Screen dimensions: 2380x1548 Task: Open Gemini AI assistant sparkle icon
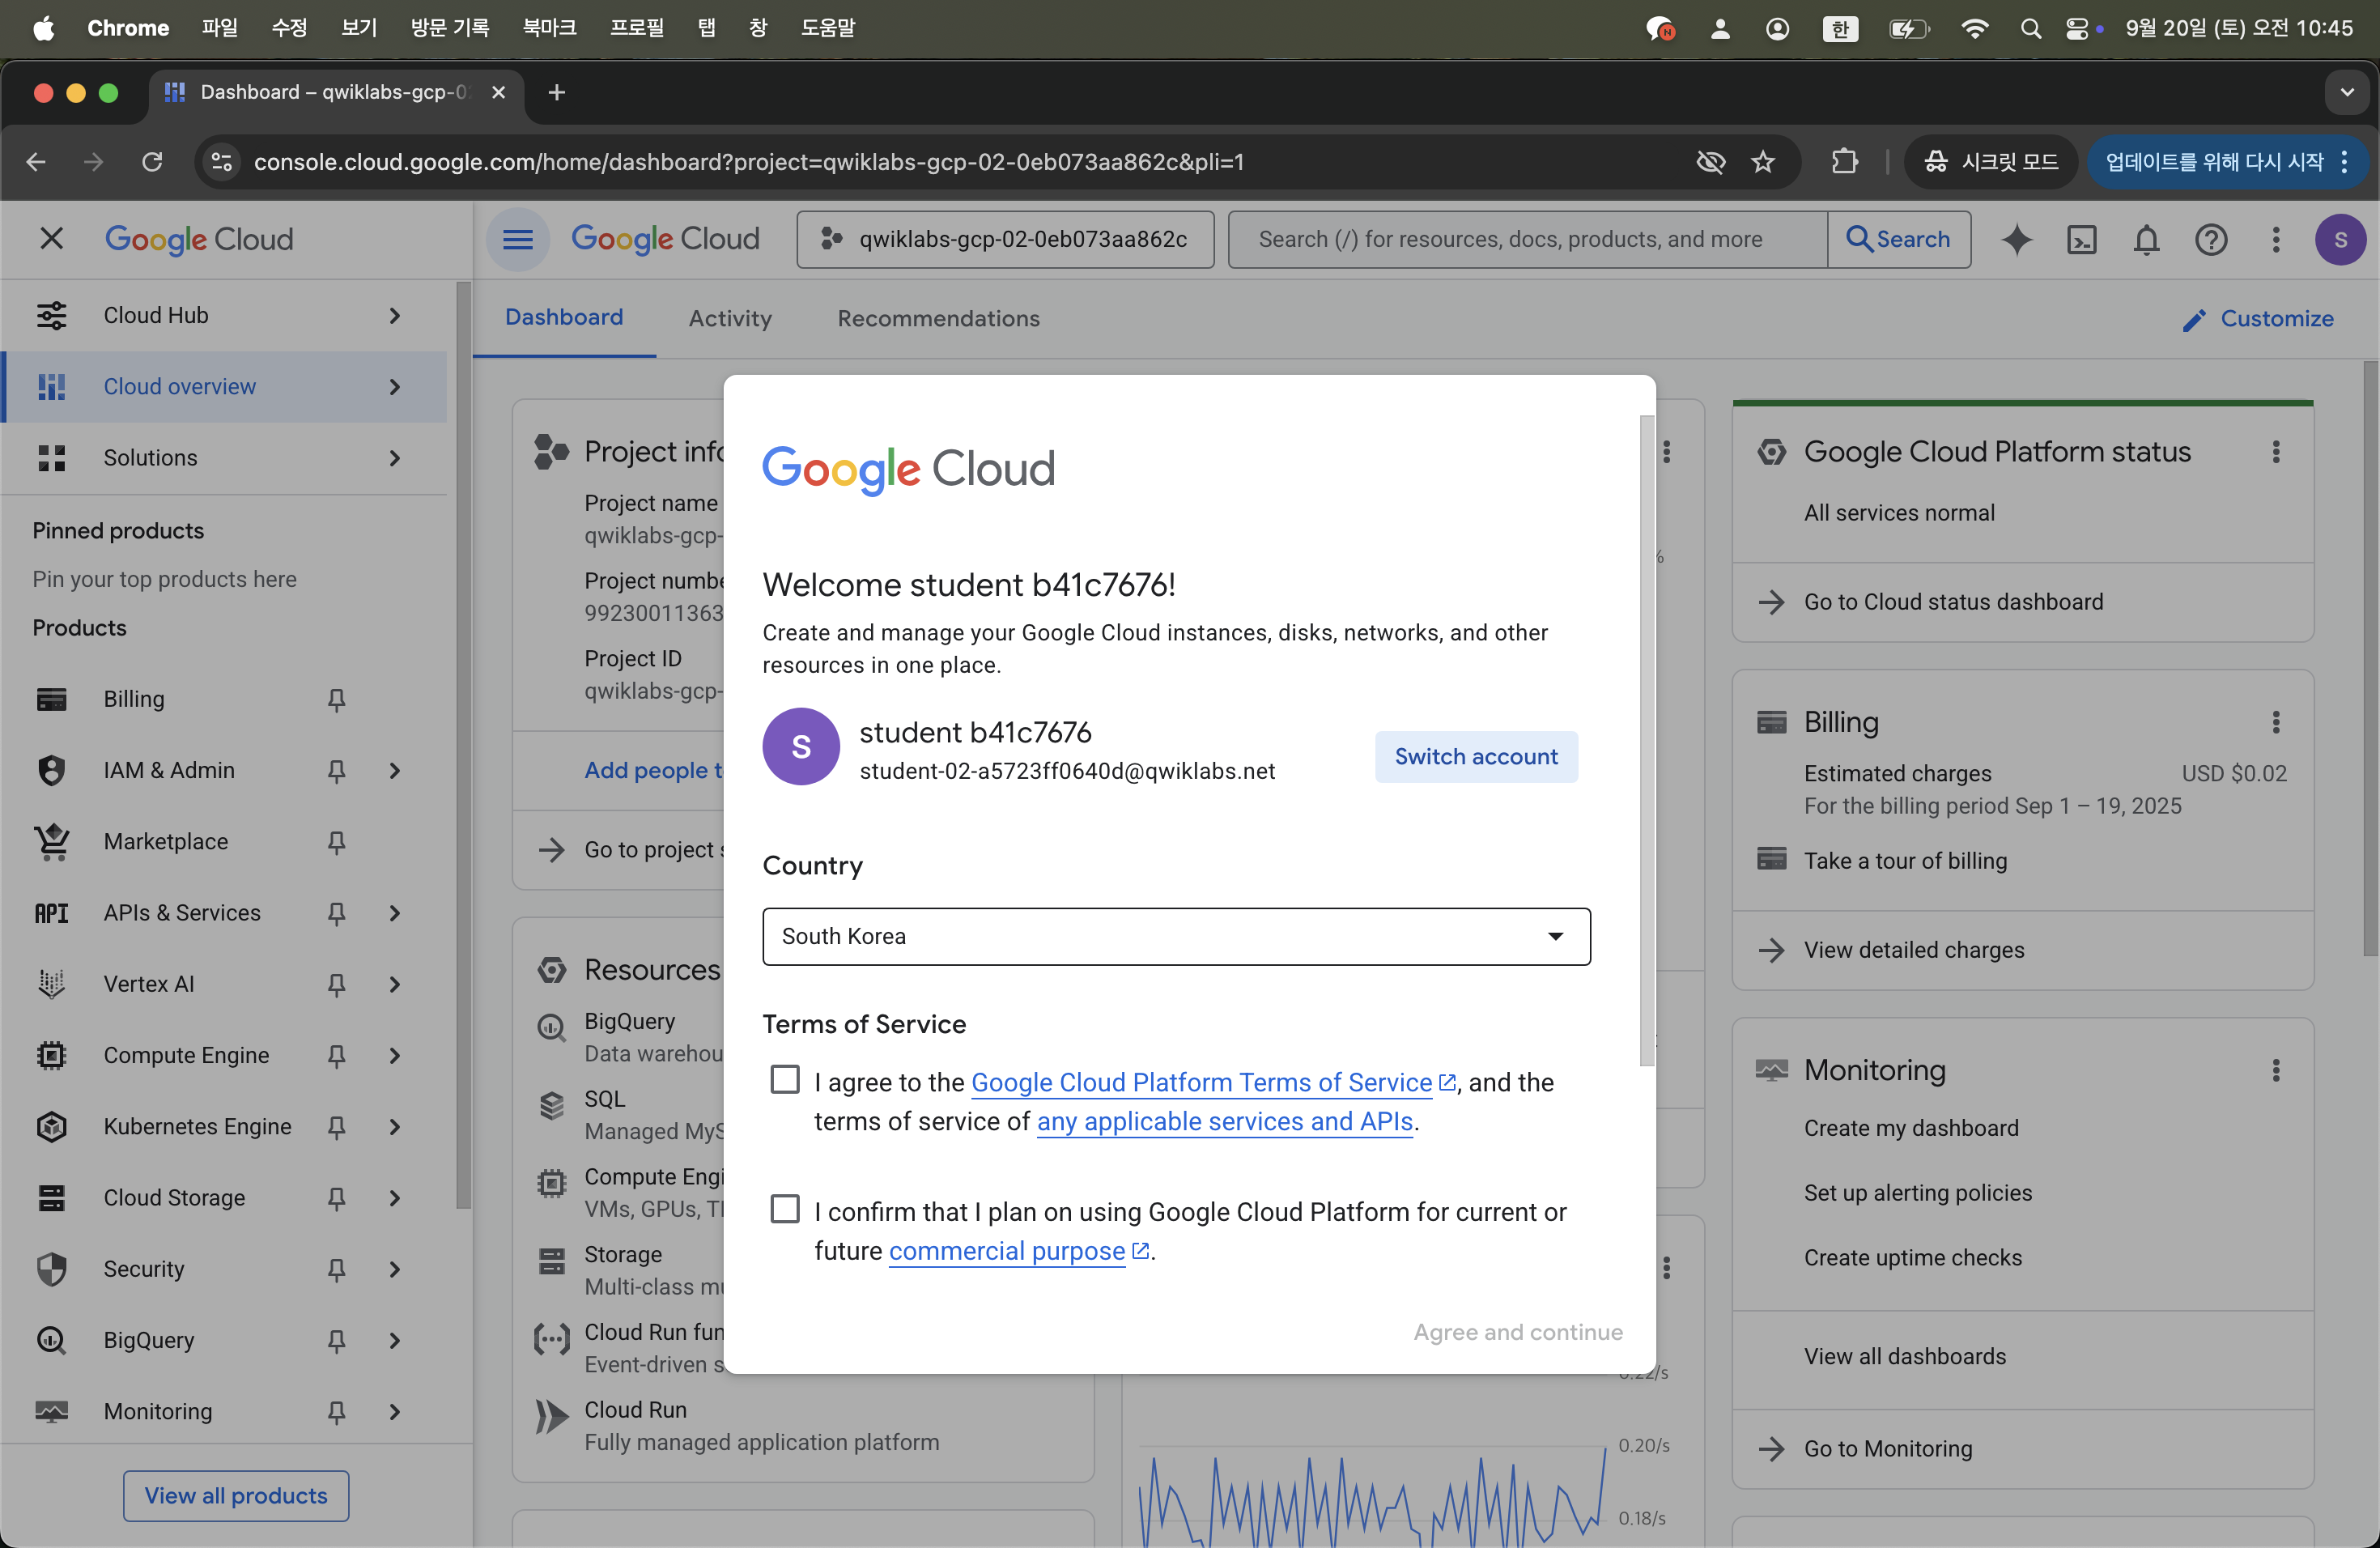point(2016,240)
